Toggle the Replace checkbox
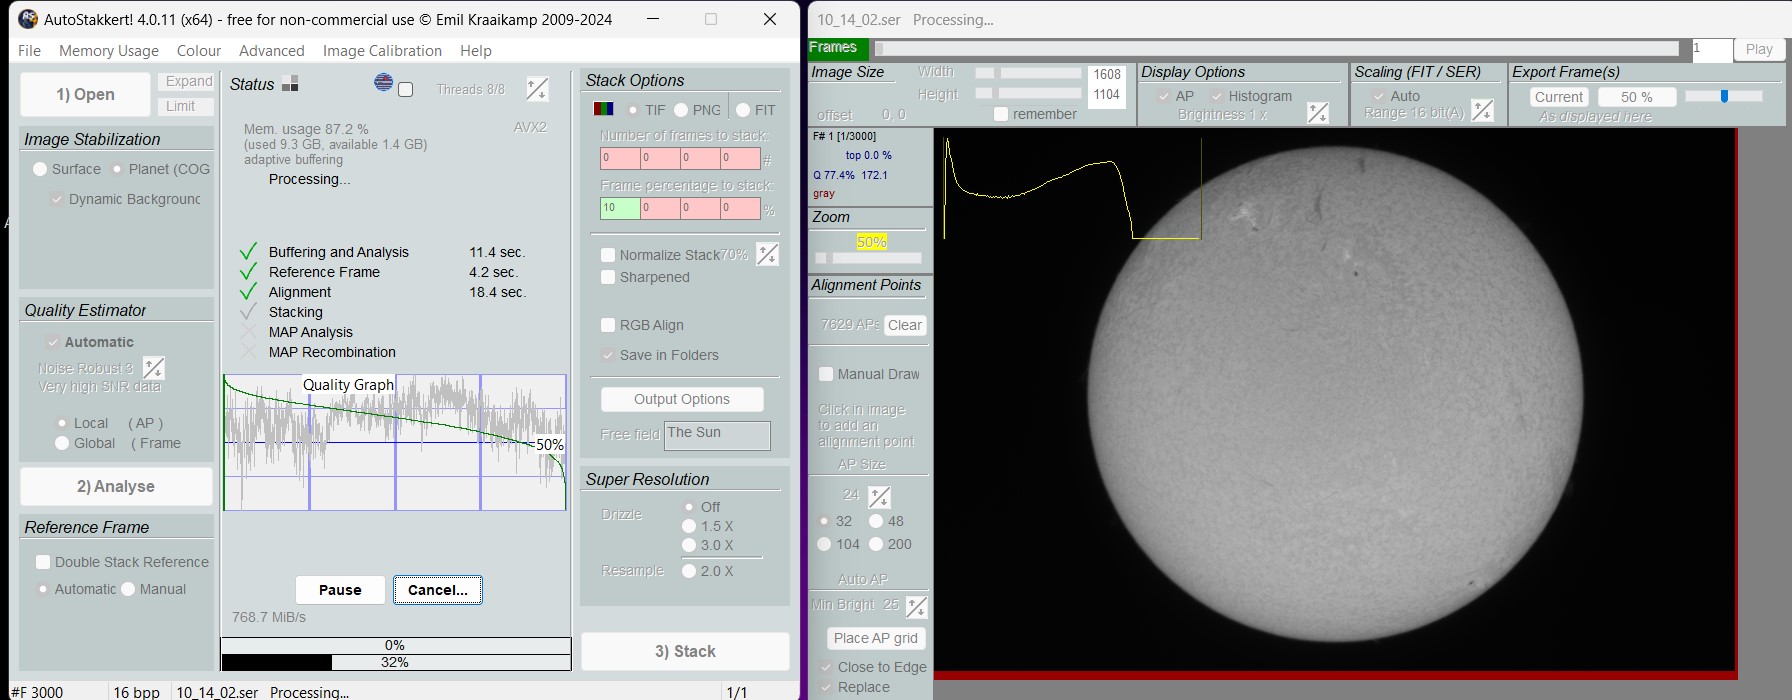This screenshot has width=1792, height=700. pyautogui.click(x=826, y=687)
